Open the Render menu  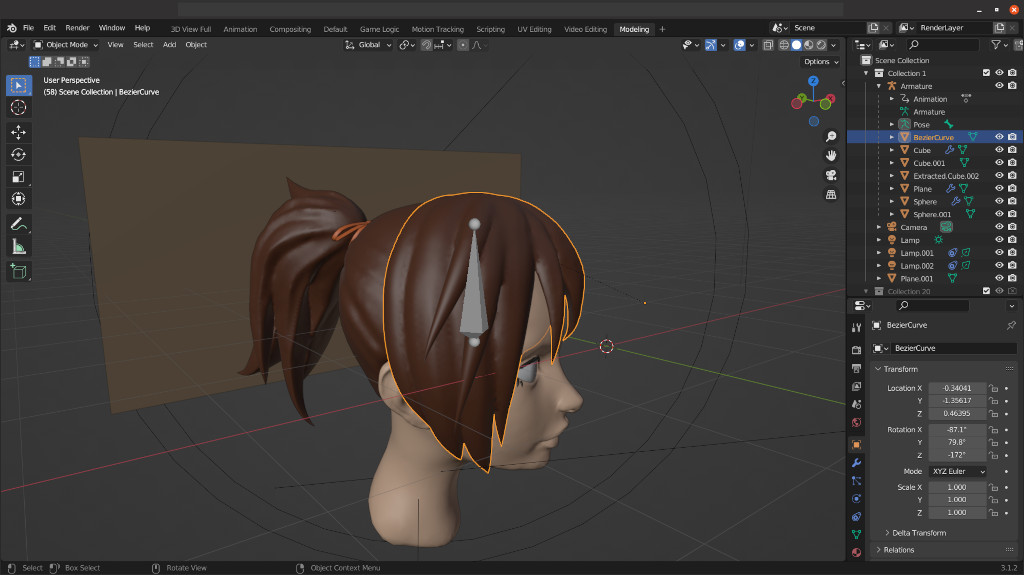(77, 28)
